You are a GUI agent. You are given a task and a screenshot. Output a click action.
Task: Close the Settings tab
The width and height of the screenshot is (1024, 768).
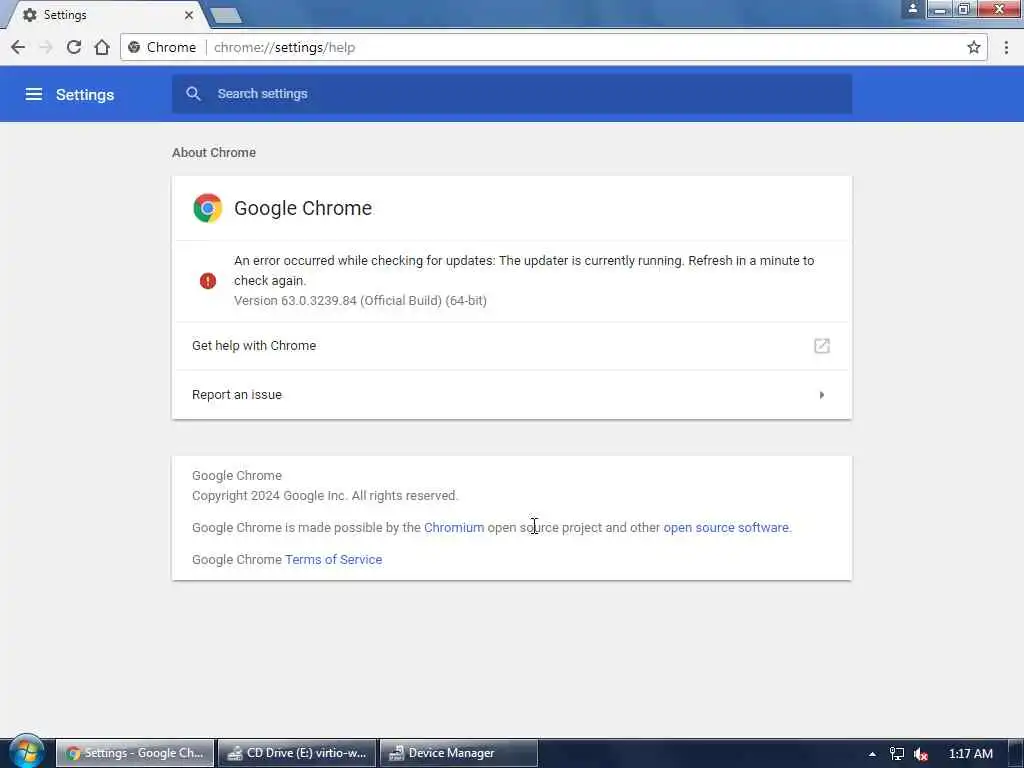point(189,14)
